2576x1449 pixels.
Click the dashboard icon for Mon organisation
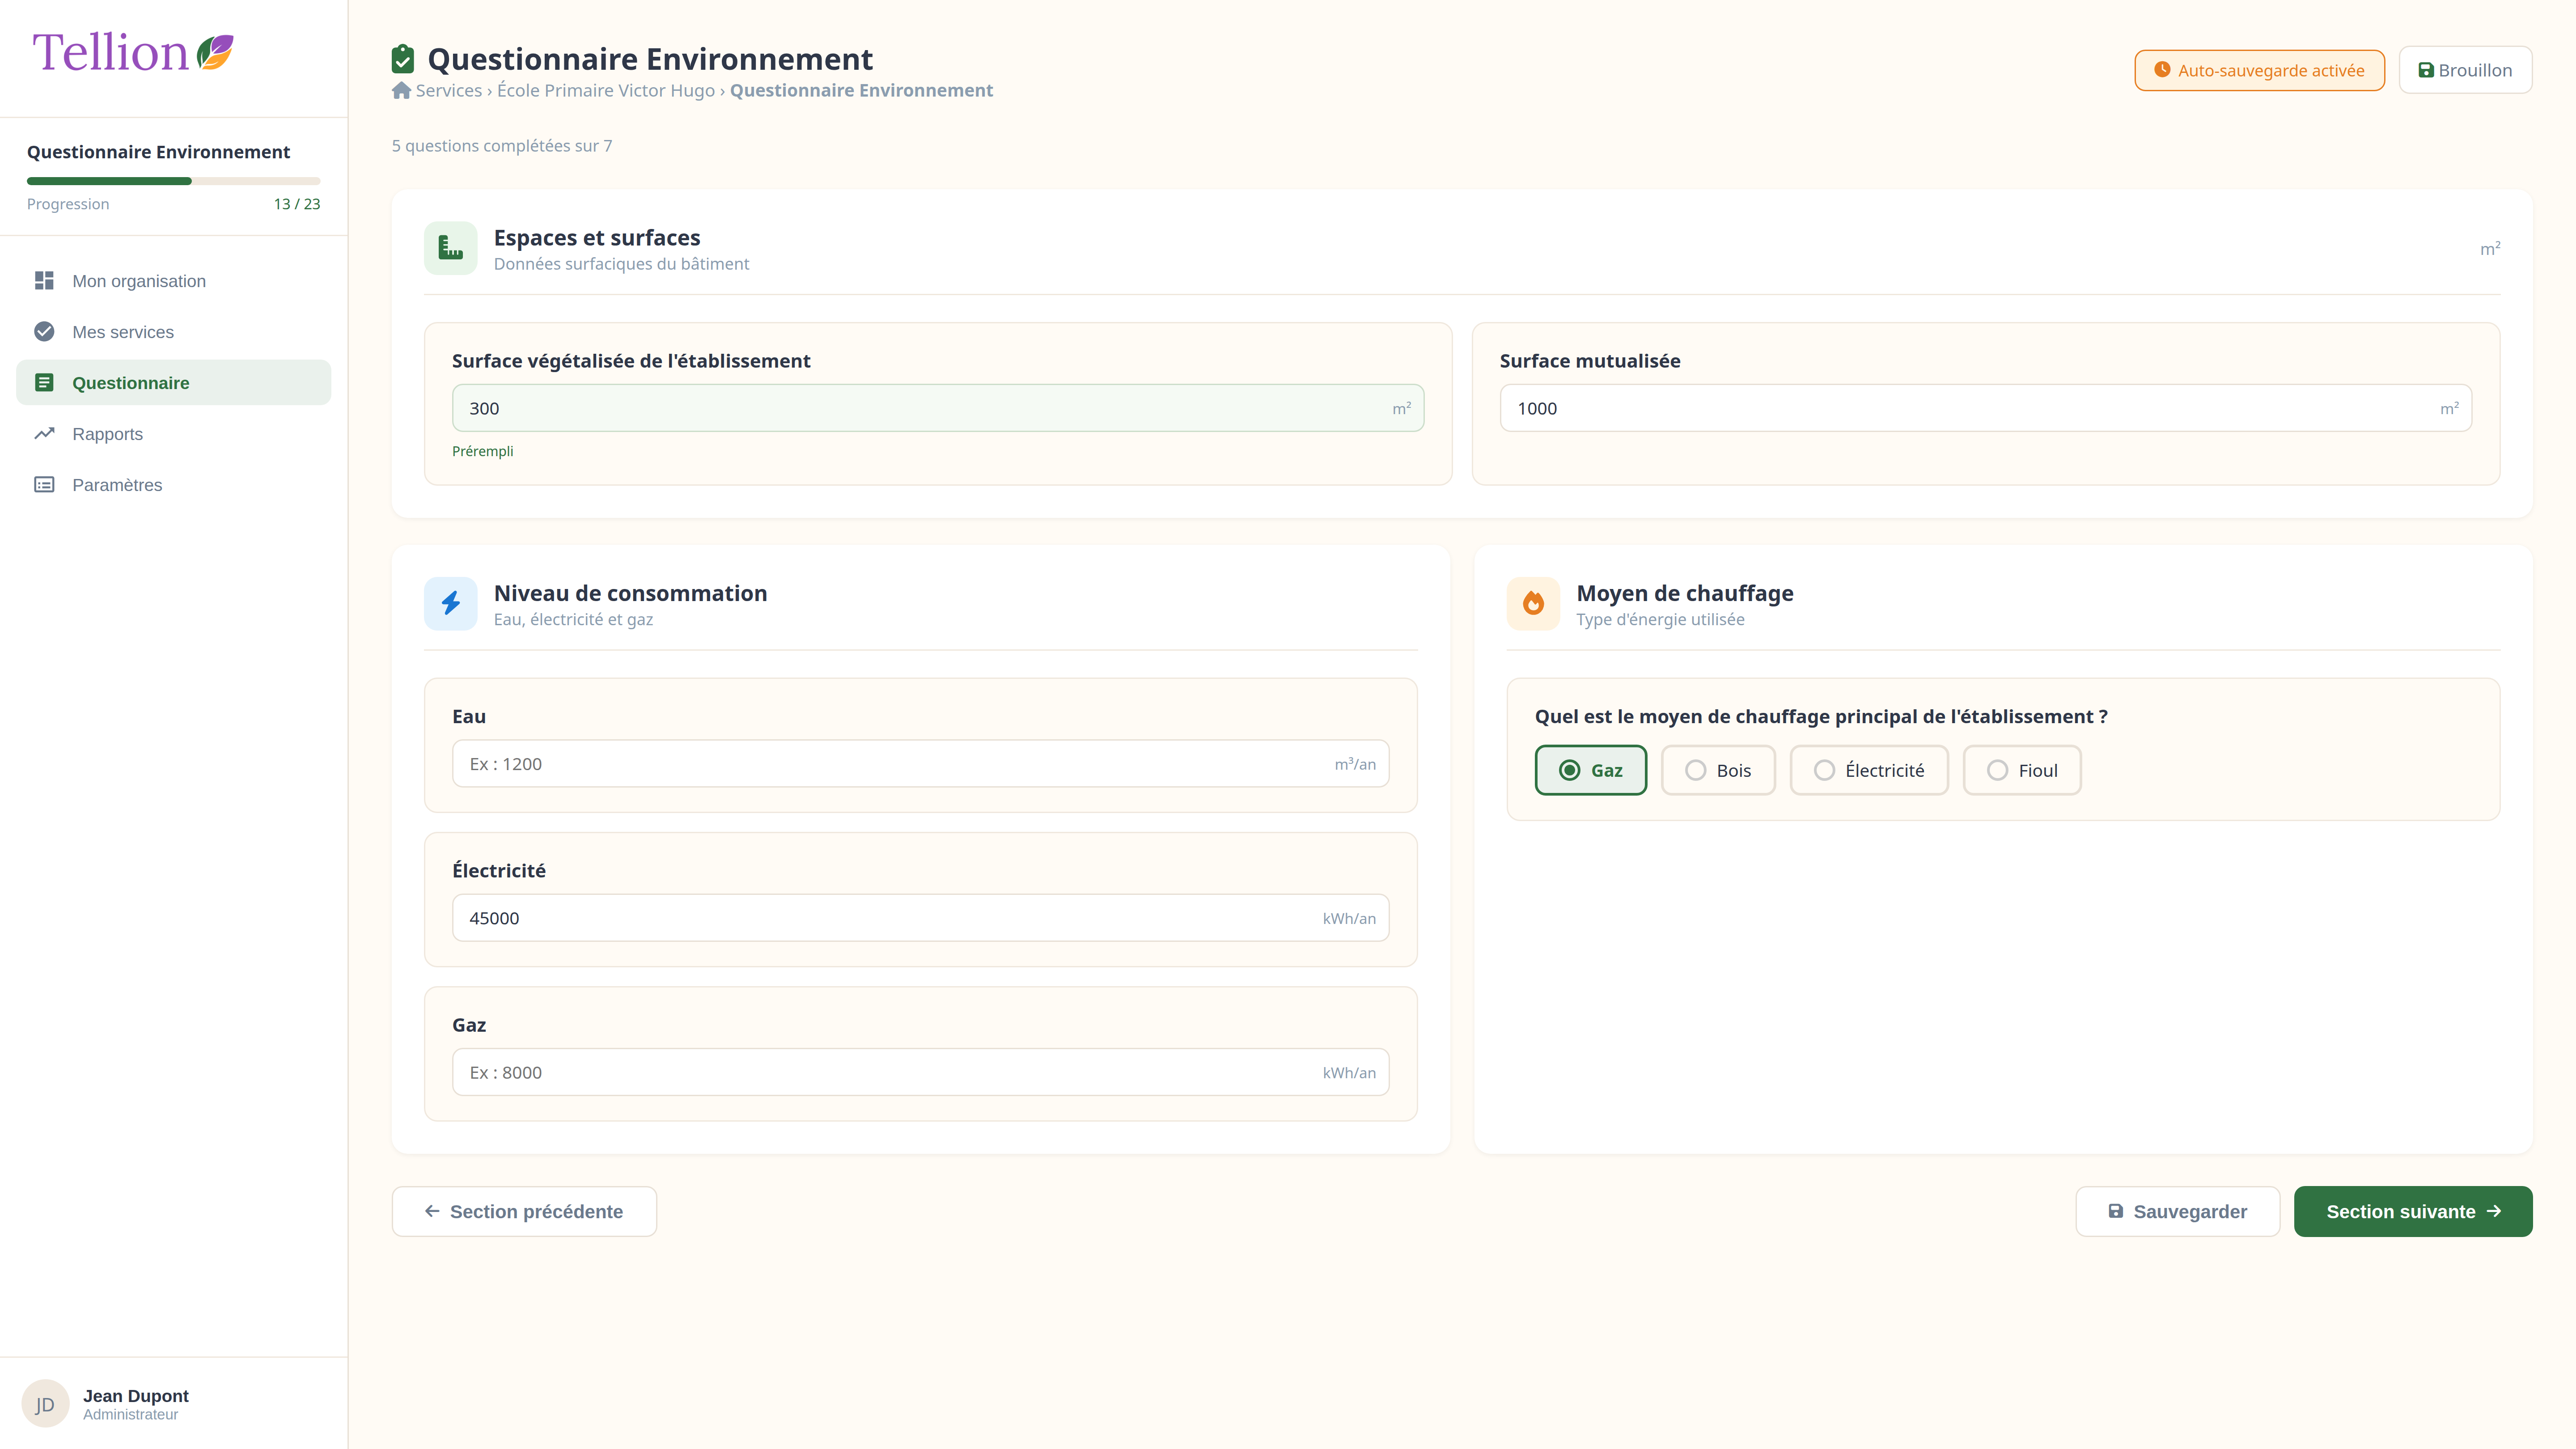click(x=44, y=281)
